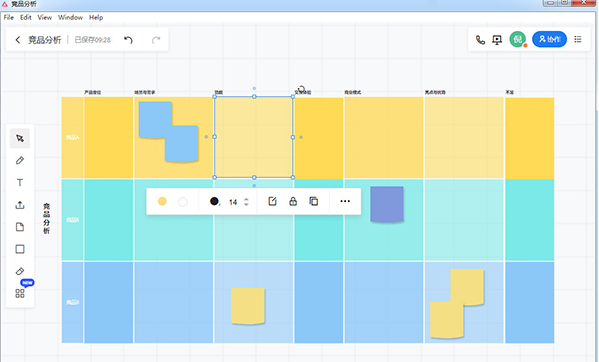The height and width of the screenshot is (362, 599).
Task: Open the white border color option
Action: pyautogui.click(x=183, y=201)
